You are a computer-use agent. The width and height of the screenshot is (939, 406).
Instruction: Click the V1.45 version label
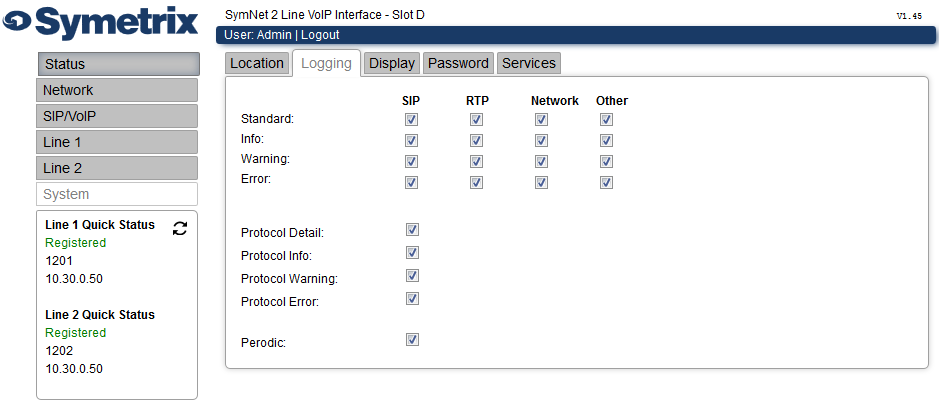[909, 17]
